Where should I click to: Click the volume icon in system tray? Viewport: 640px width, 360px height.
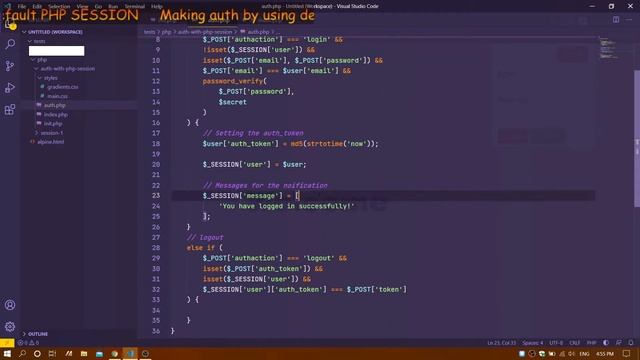pos(571,353)
